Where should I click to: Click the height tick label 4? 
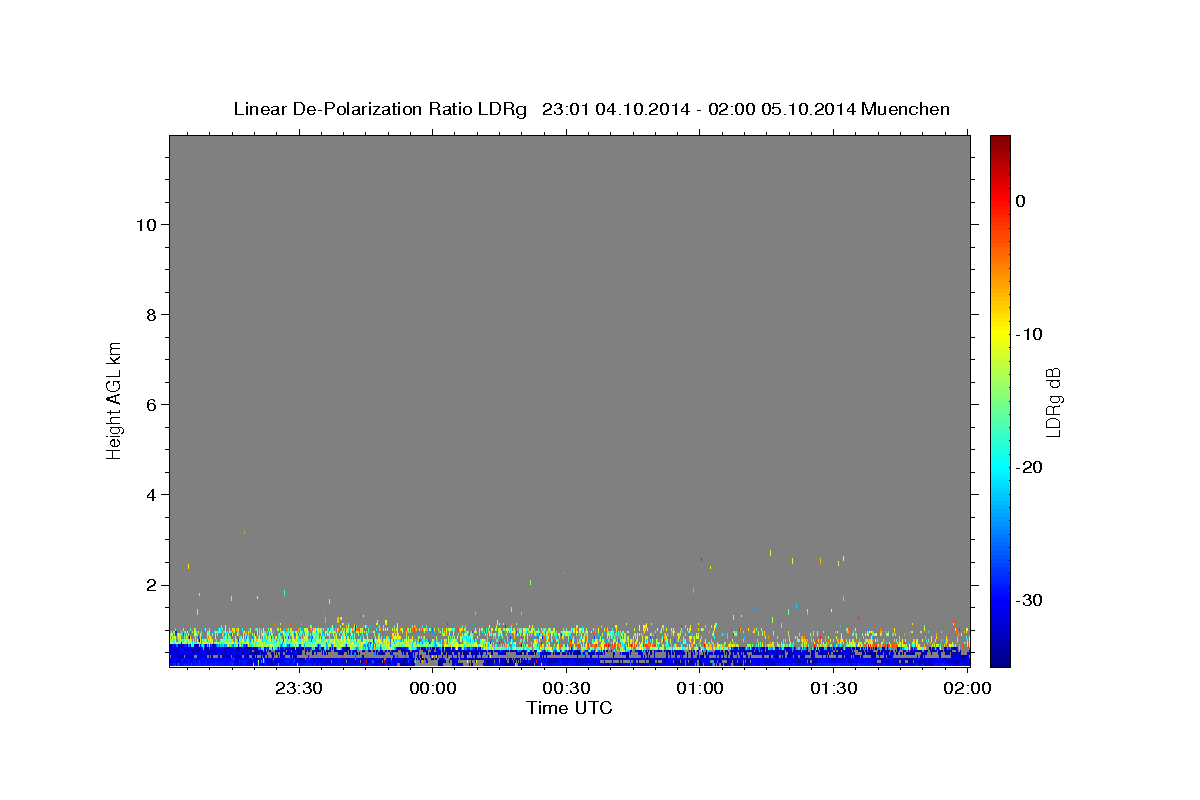pyautogui.click(x=152, y=495)
